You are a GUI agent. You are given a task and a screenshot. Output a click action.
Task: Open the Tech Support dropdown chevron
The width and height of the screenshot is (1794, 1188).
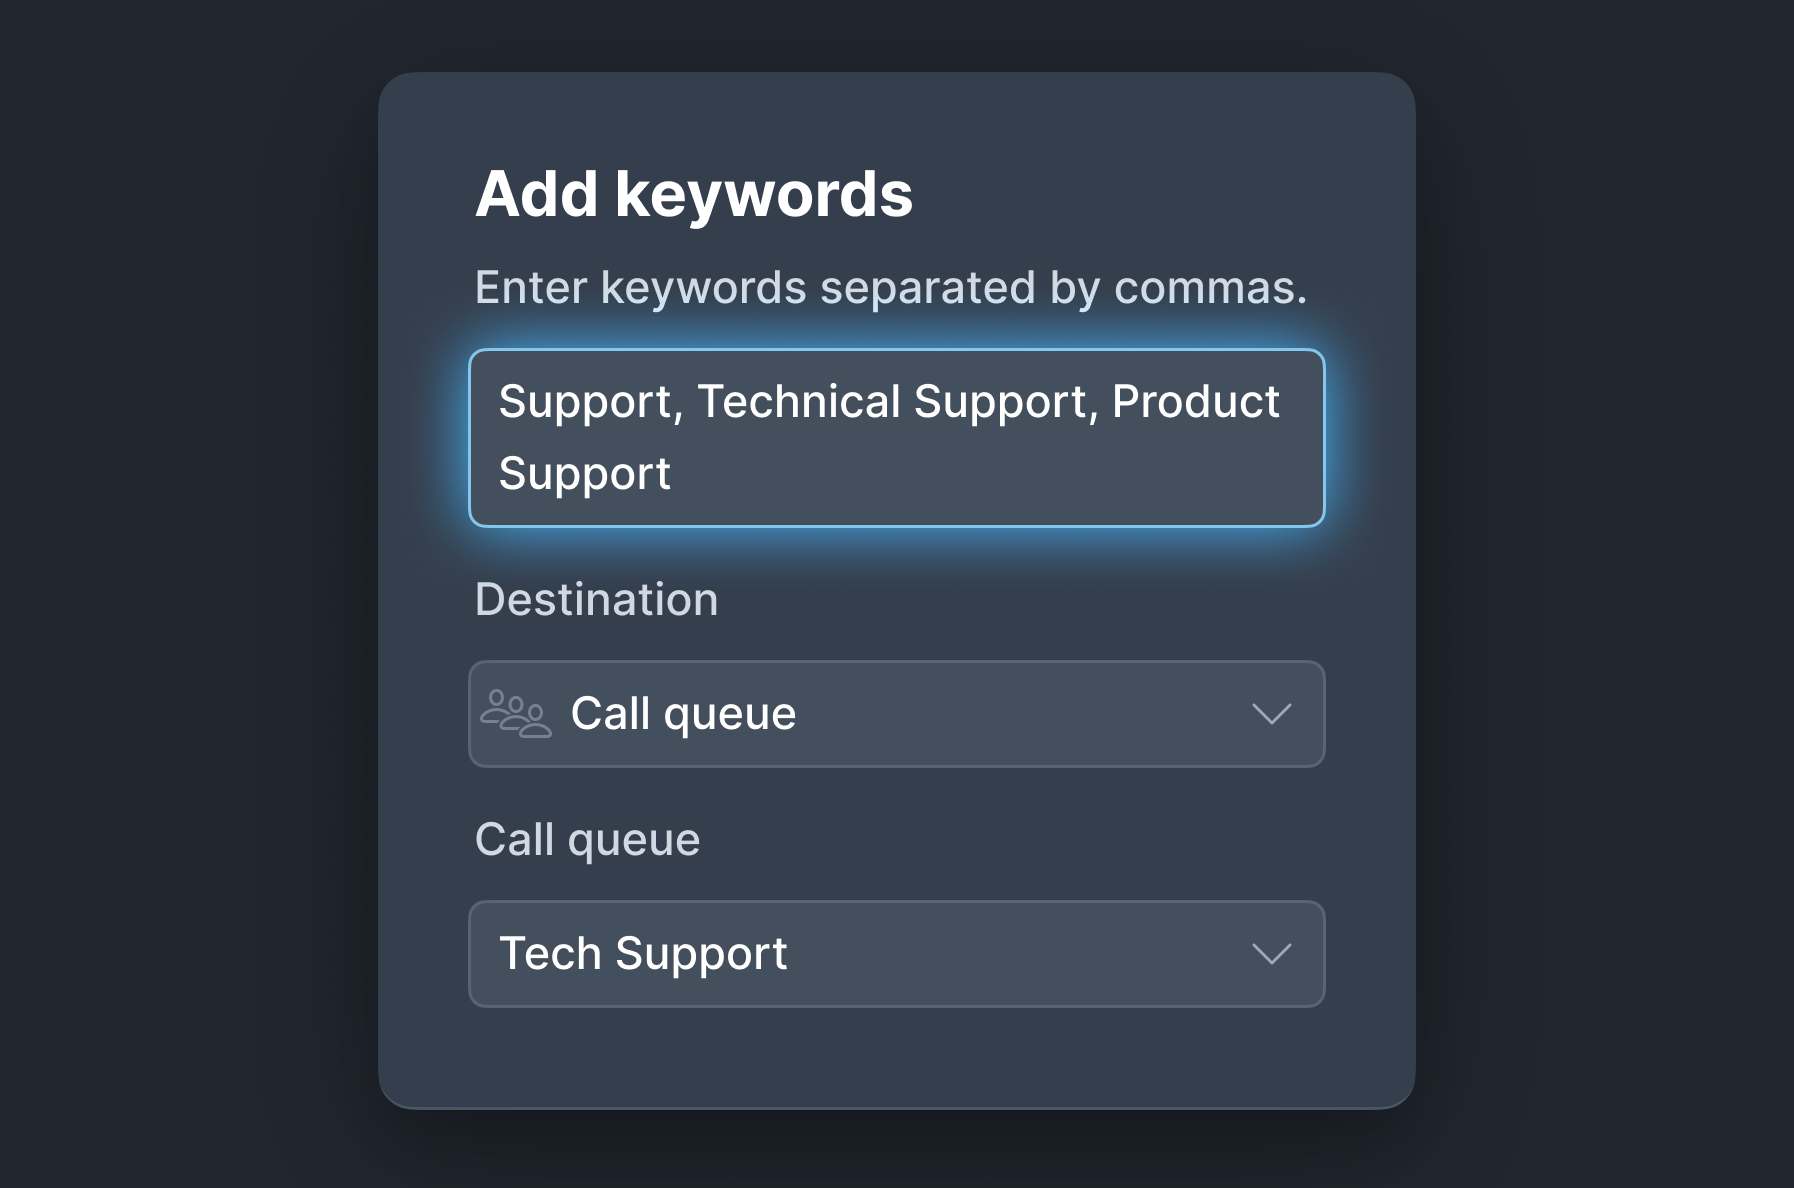[x=1271, y=954]
